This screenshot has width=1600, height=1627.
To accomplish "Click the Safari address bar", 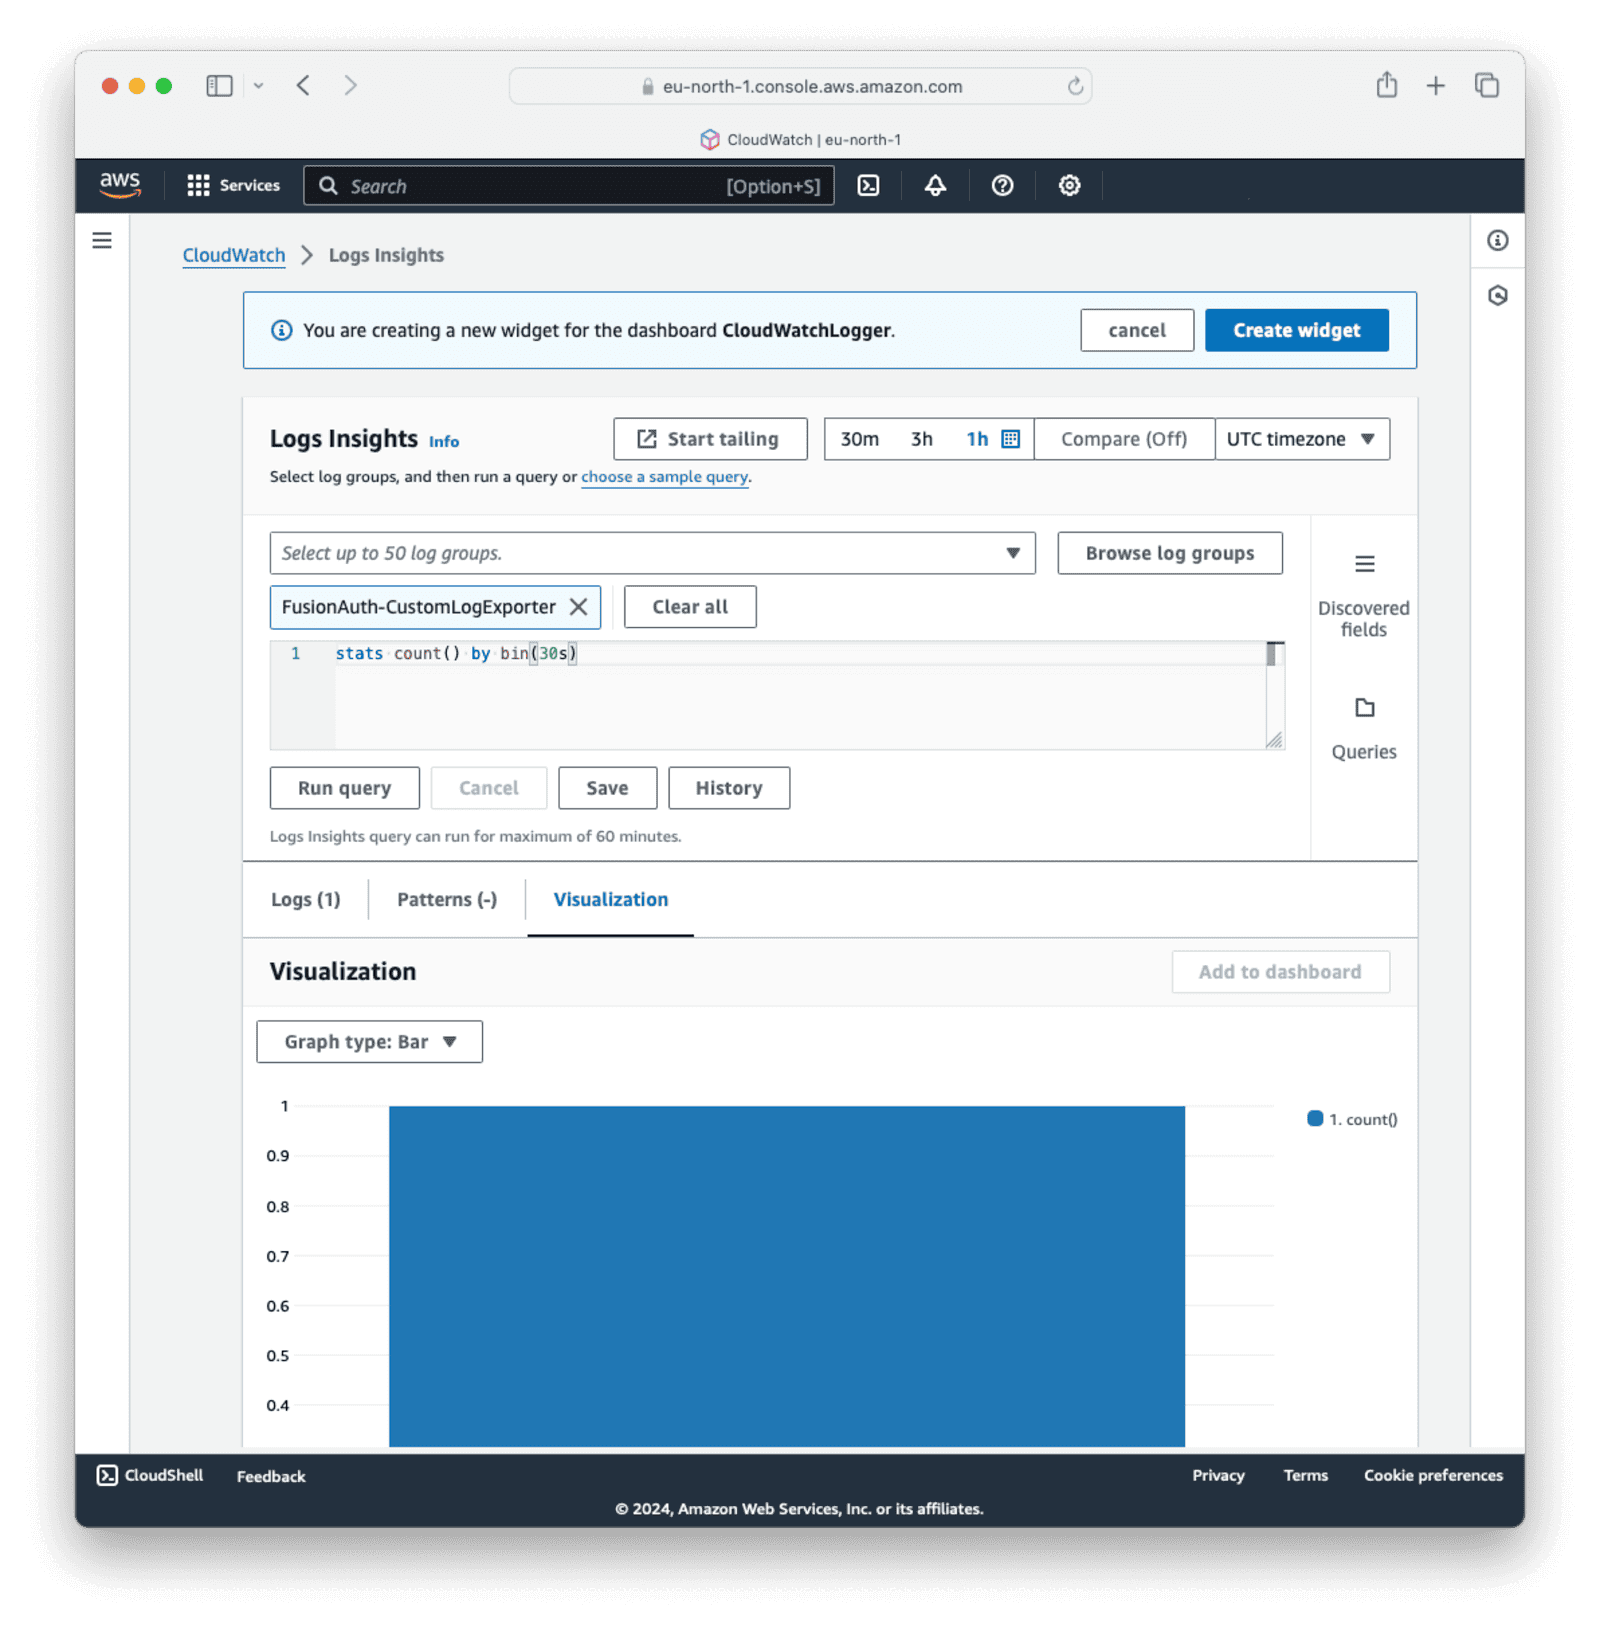I will click(x=800, y=86).
